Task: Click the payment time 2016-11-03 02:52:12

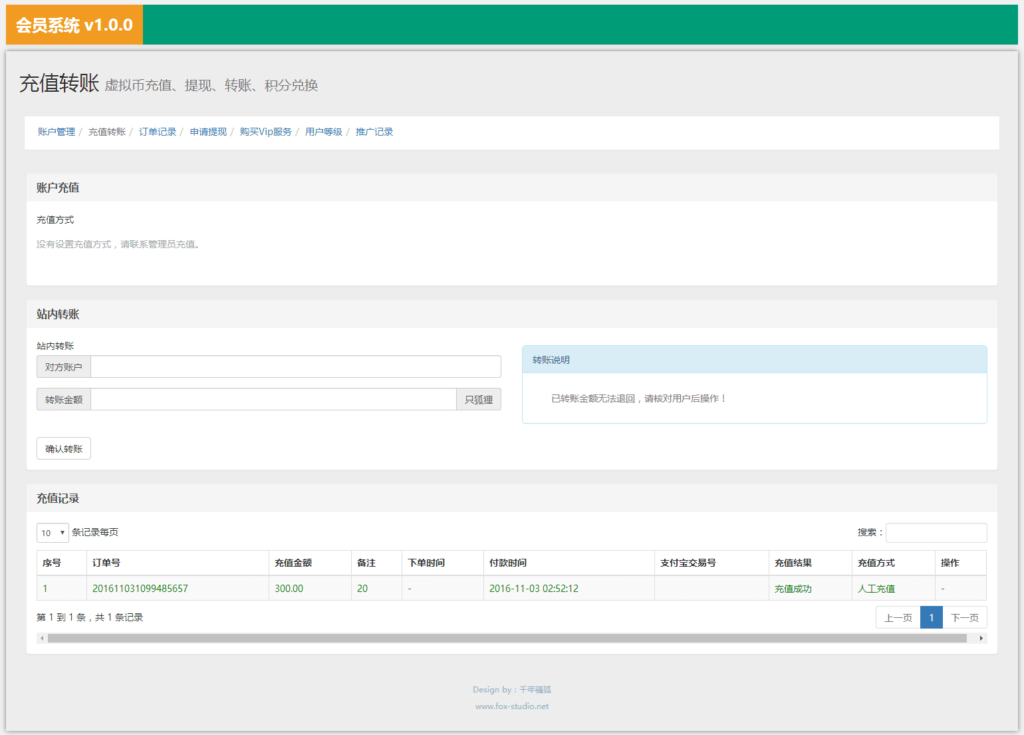Action: [534, 589]
